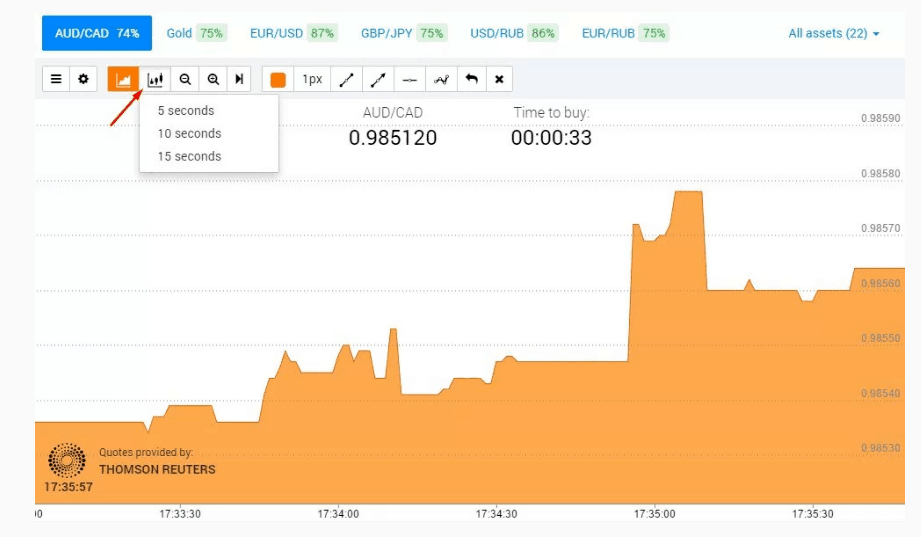
Task: Jump to latest quote icon
Action: point(239,79)
